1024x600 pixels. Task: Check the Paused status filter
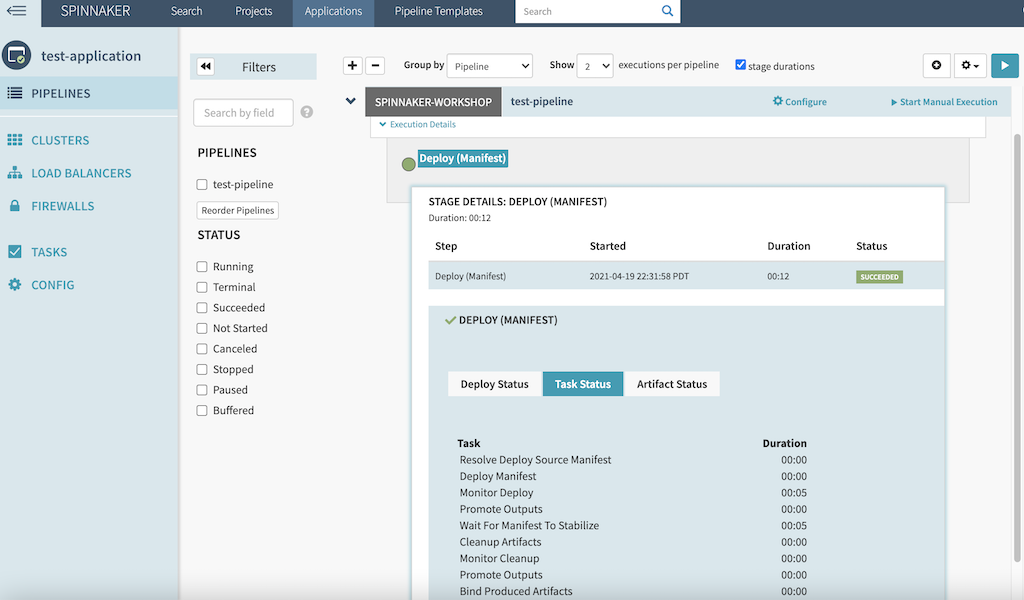point(202,390)
